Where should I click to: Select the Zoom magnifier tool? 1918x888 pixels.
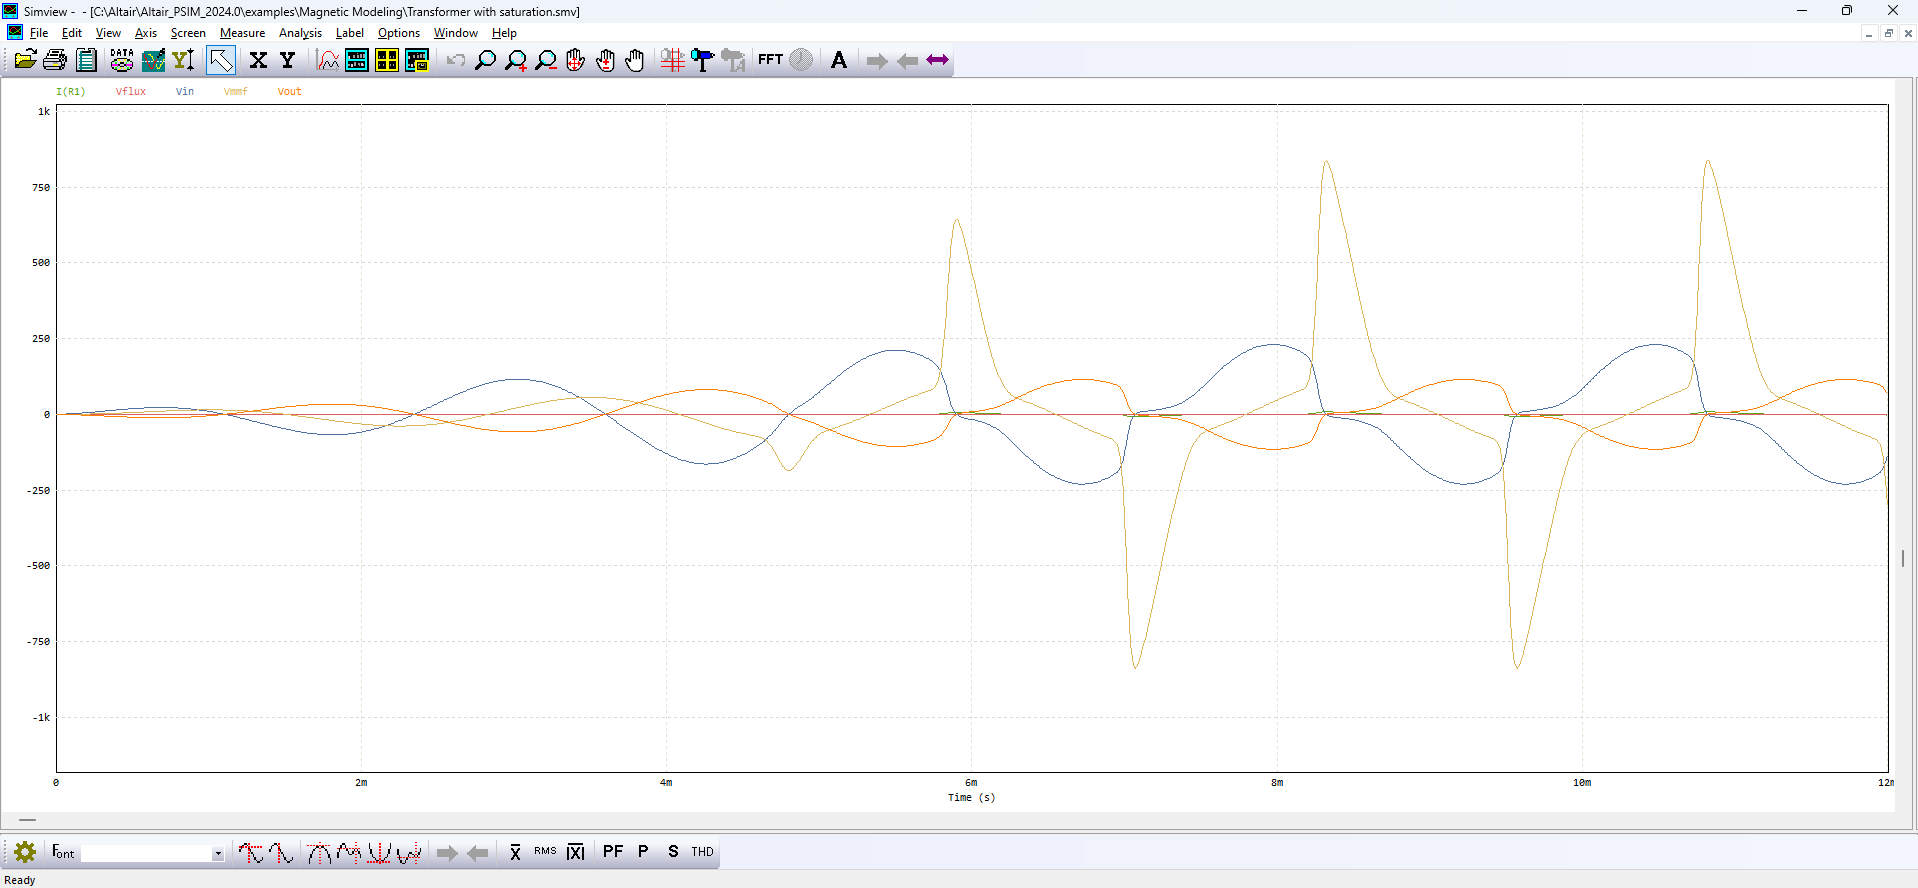pos(485,61)
